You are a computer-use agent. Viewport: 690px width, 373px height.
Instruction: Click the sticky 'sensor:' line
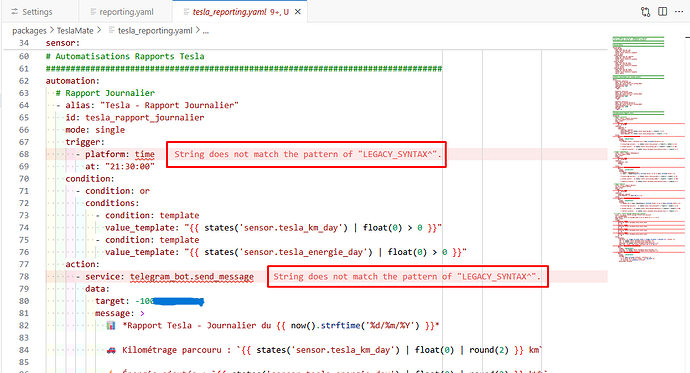point(63,43)
